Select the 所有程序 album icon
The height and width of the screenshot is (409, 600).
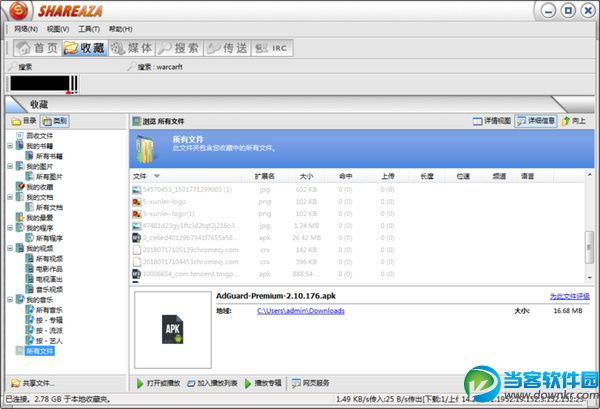click(x=29, y=238)
